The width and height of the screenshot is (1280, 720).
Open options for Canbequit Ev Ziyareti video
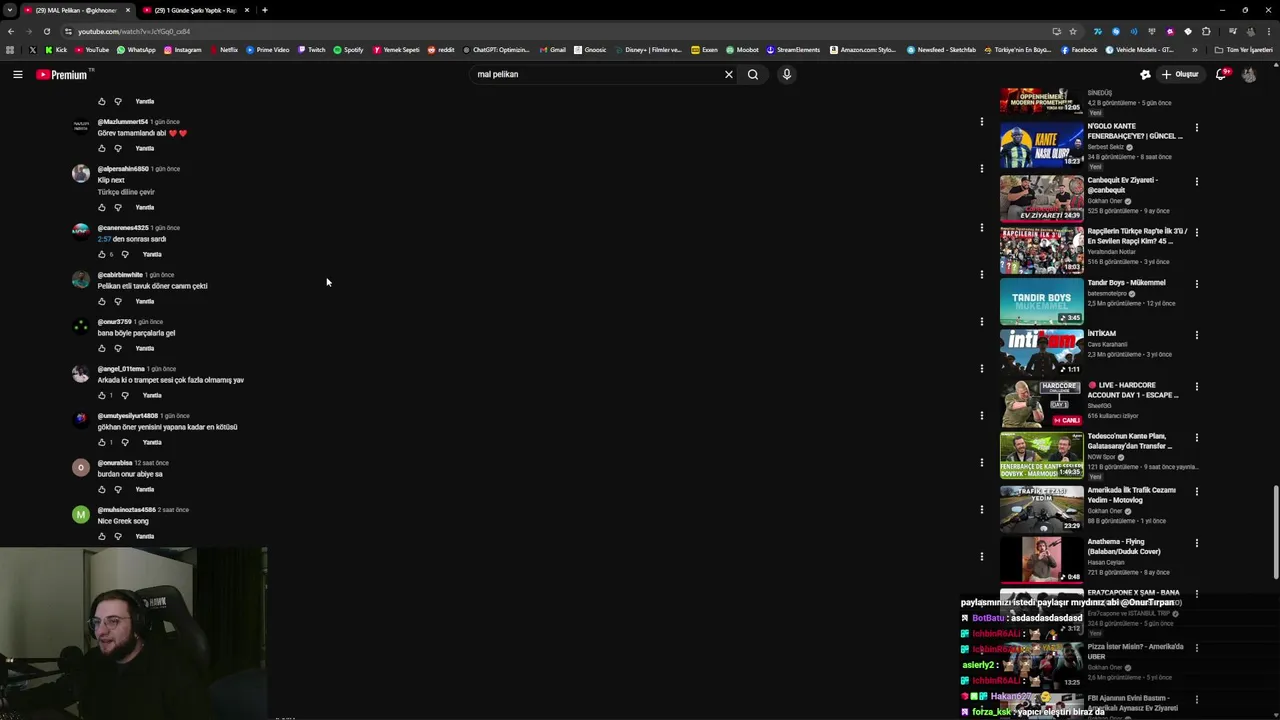[x=1196, y=182]
